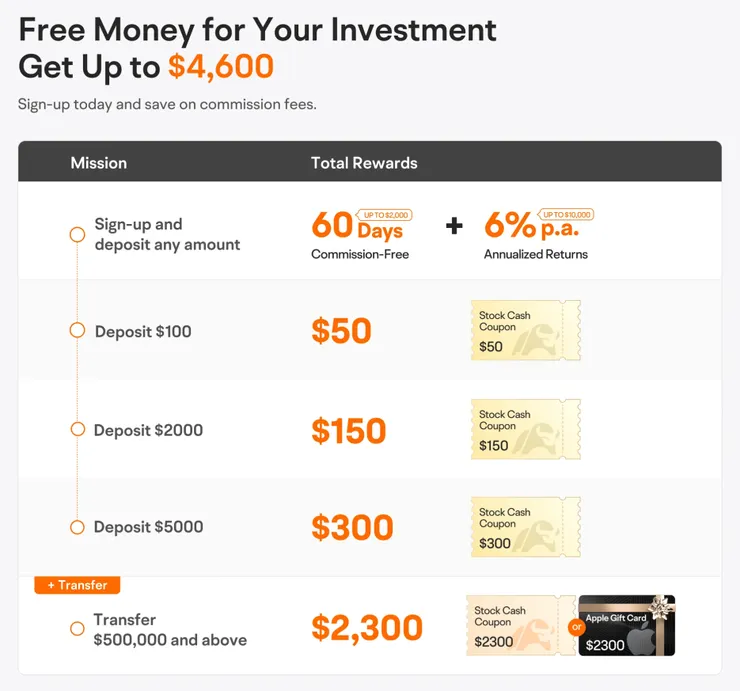The image size is (740, 691).
Task: Select the $2300 Stock Cash Coupon
Action: click(518, 627)
